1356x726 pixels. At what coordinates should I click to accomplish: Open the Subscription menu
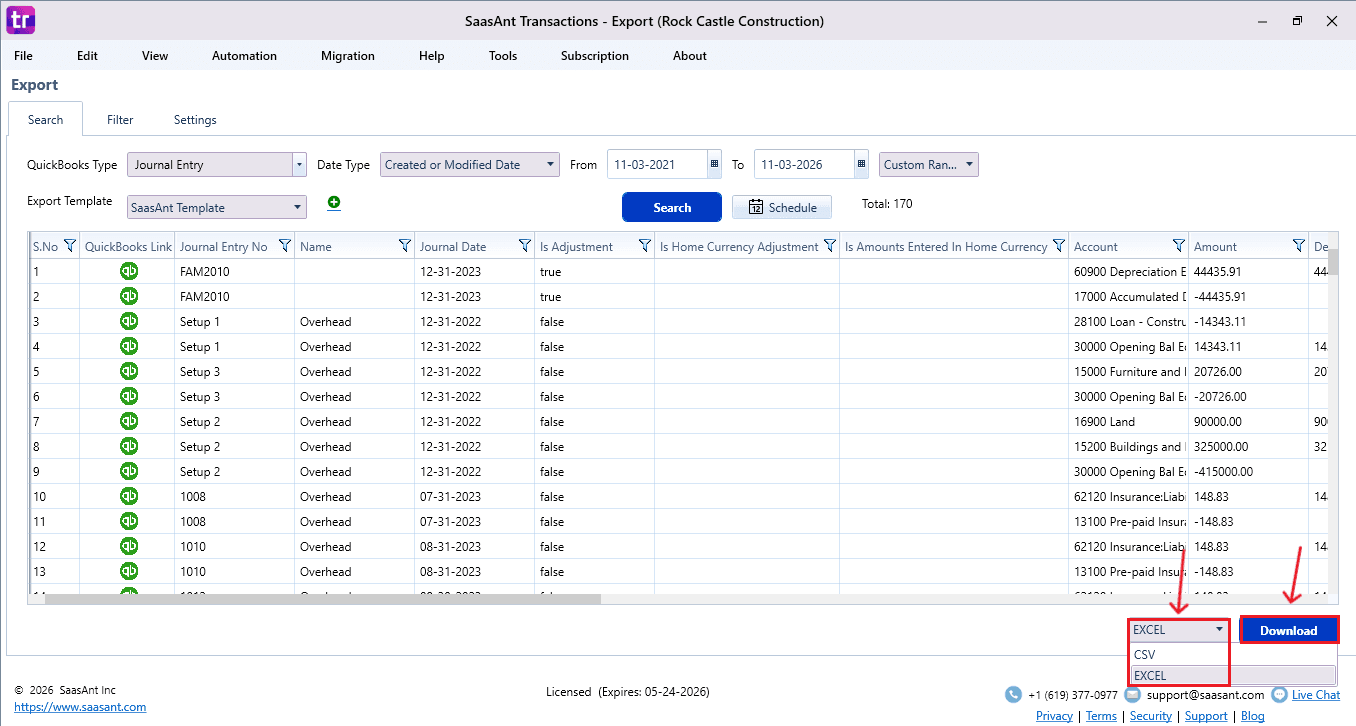pos(595,56)
